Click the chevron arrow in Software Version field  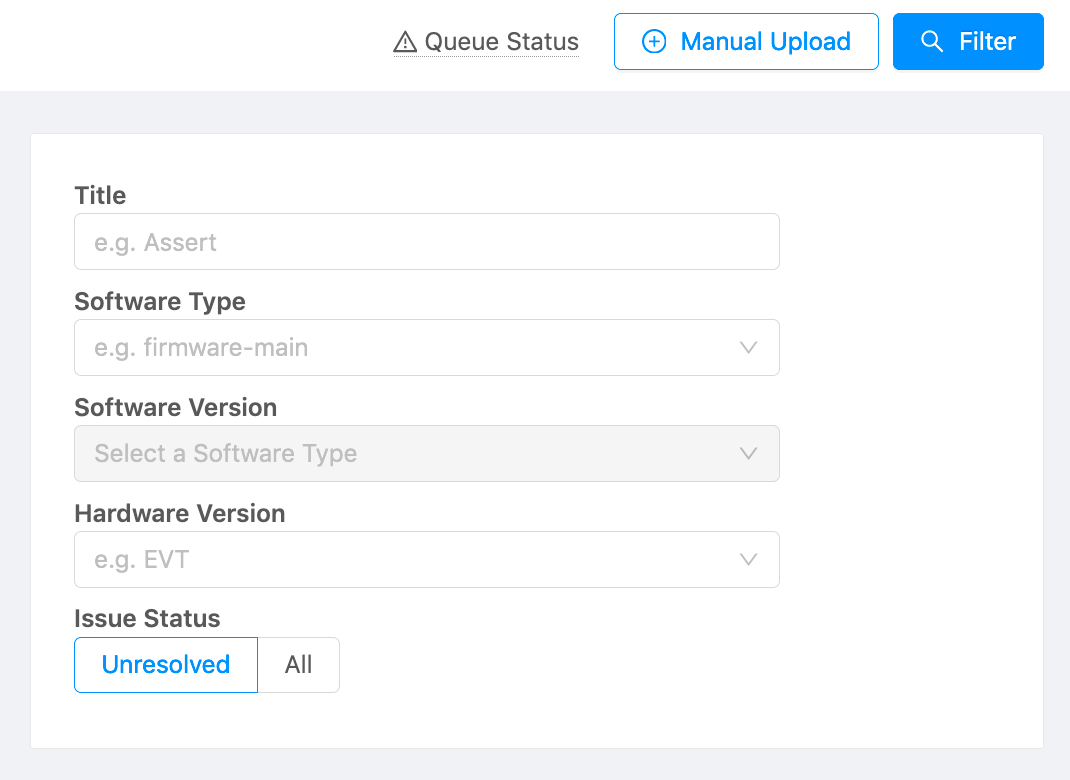[748, 454]
